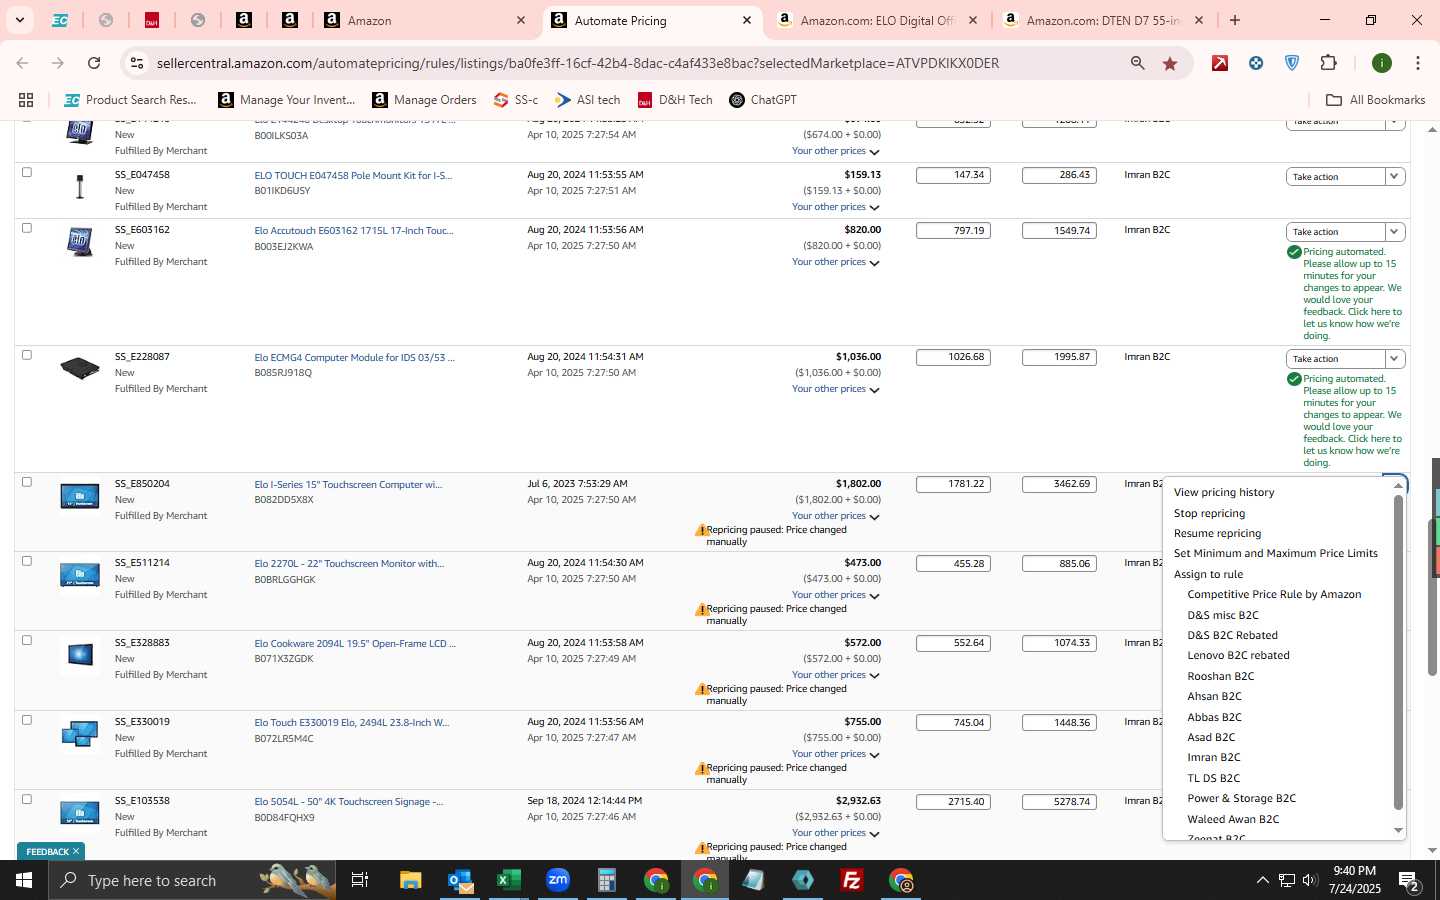The width and height of the screenshot is (1440, 900).
Task: Open Calculator from taskbar
Action: pos(607,880)
